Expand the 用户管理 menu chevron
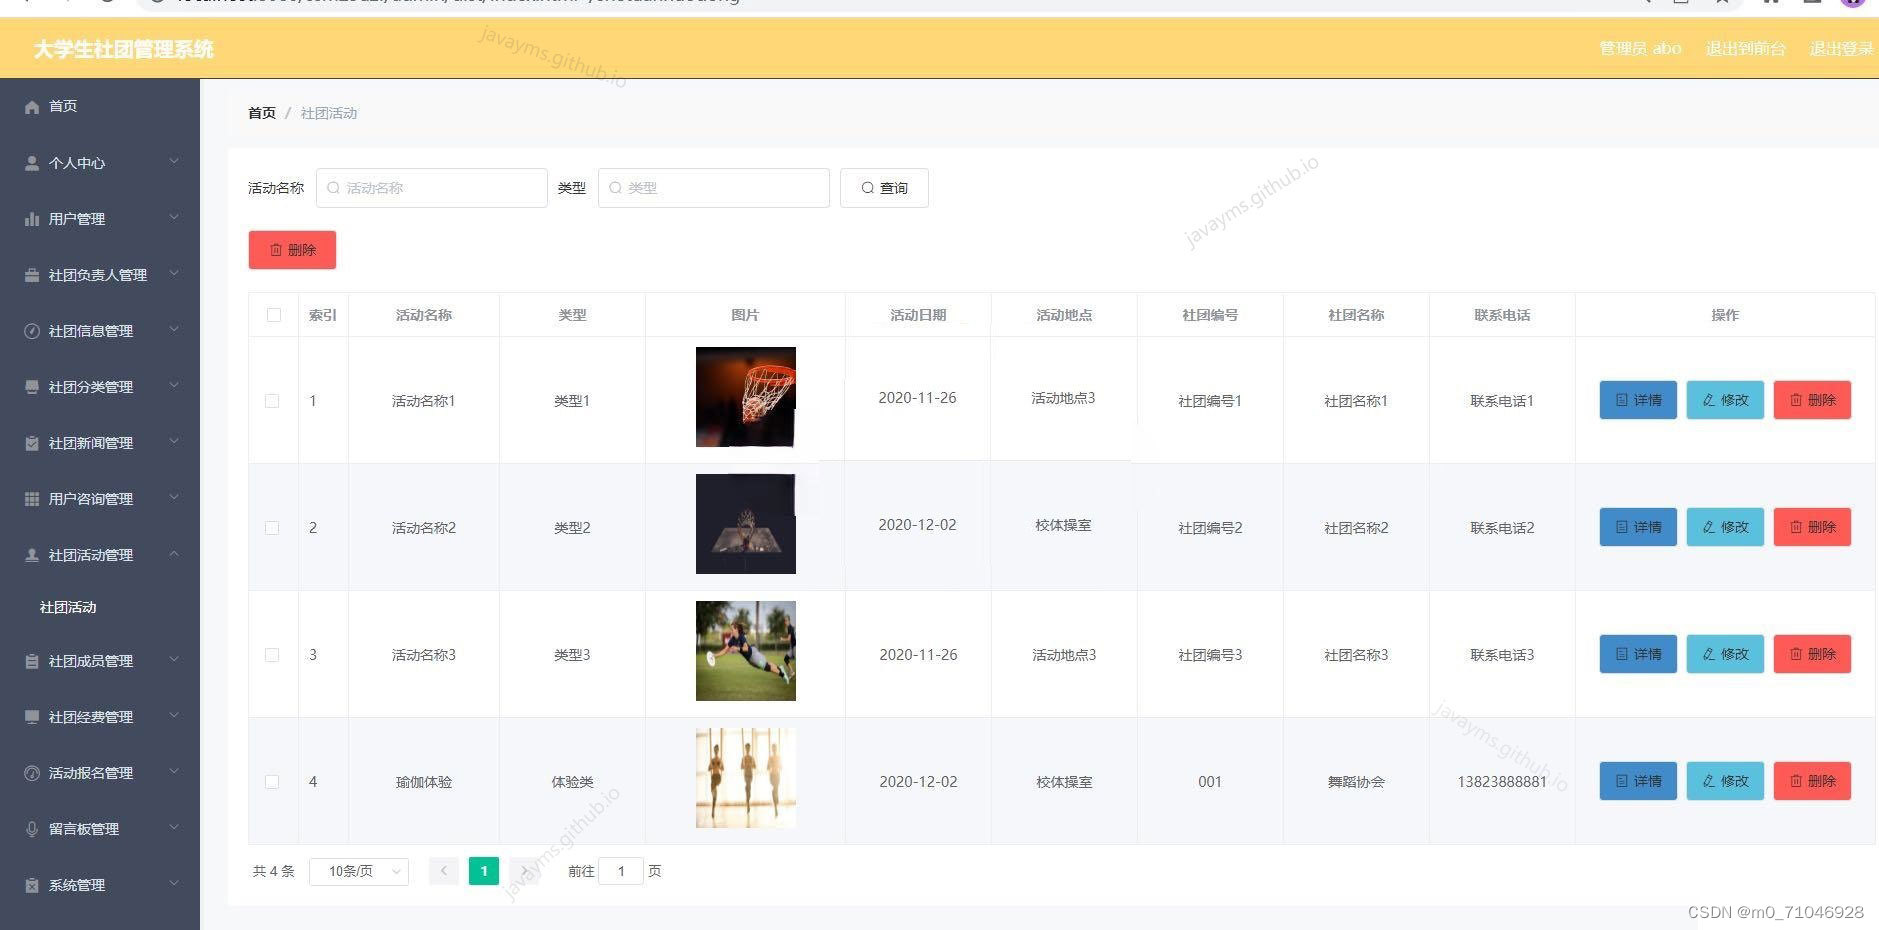This screenshot has width=1879, height=930. (174, 217)
